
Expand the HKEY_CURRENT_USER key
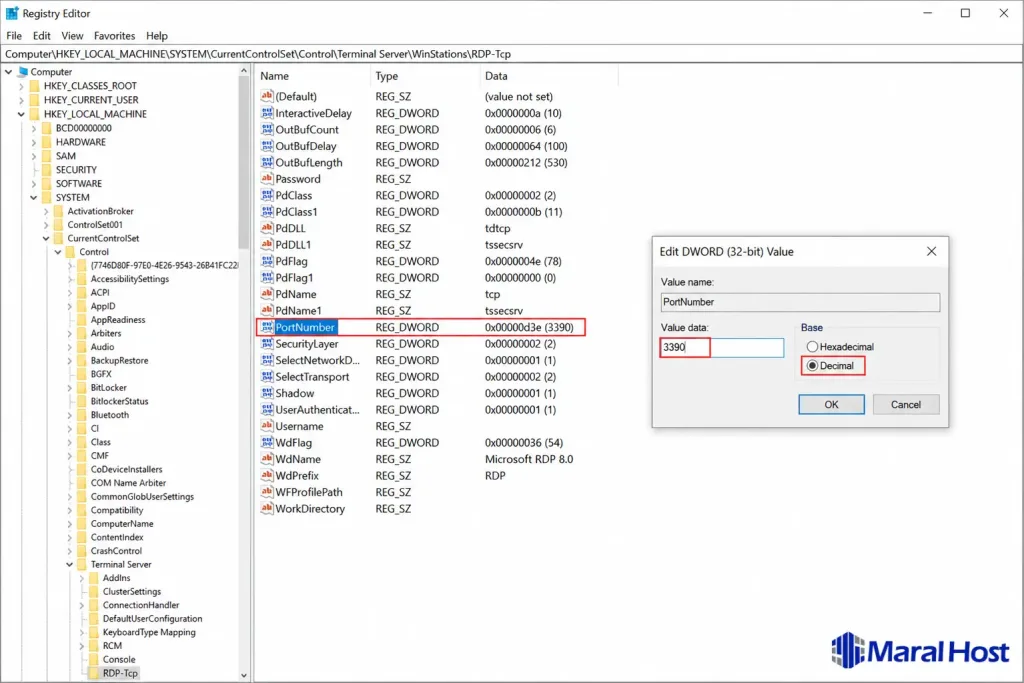click(21, 100)
